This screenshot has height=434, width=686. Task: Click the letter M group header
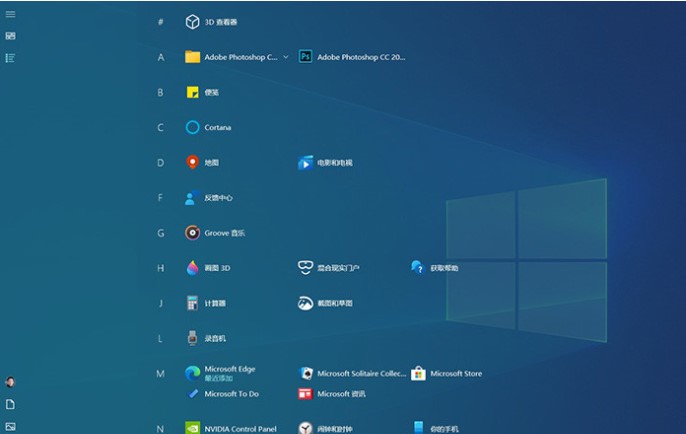pos(160,373)
